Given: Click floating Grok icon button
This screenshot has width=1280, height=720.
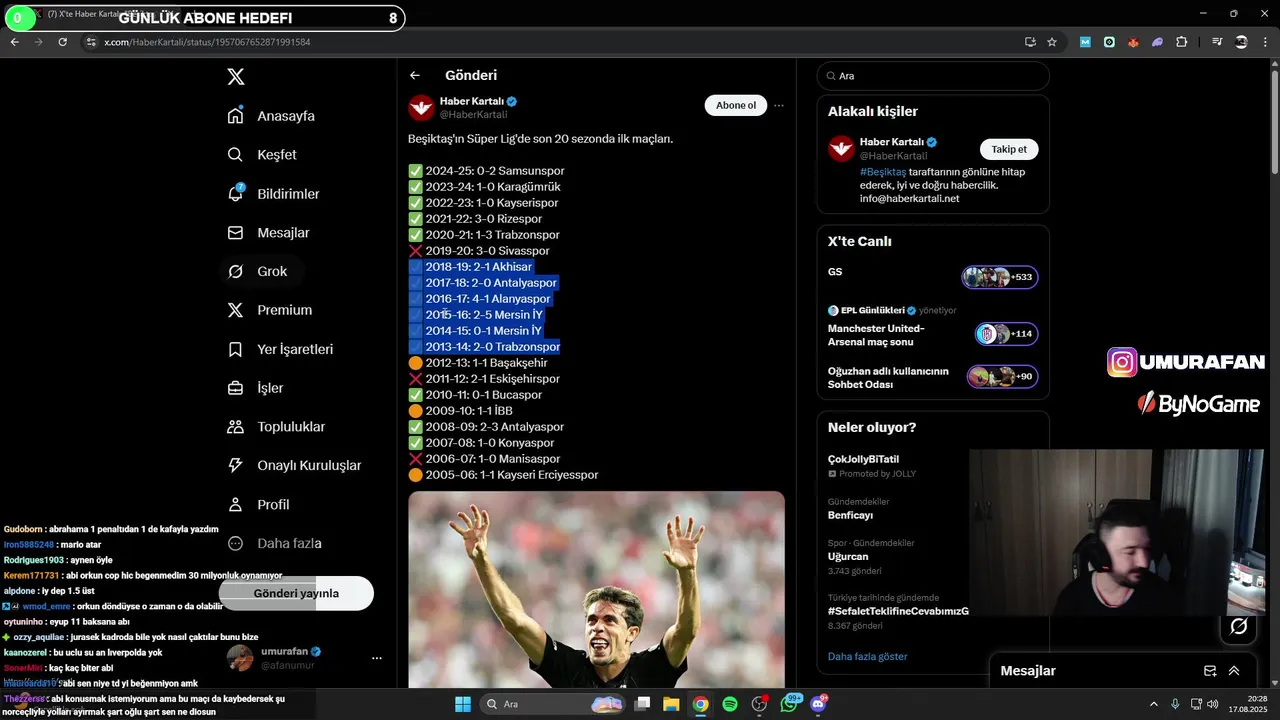Looking at the screenshot, I should [1239, 626].
